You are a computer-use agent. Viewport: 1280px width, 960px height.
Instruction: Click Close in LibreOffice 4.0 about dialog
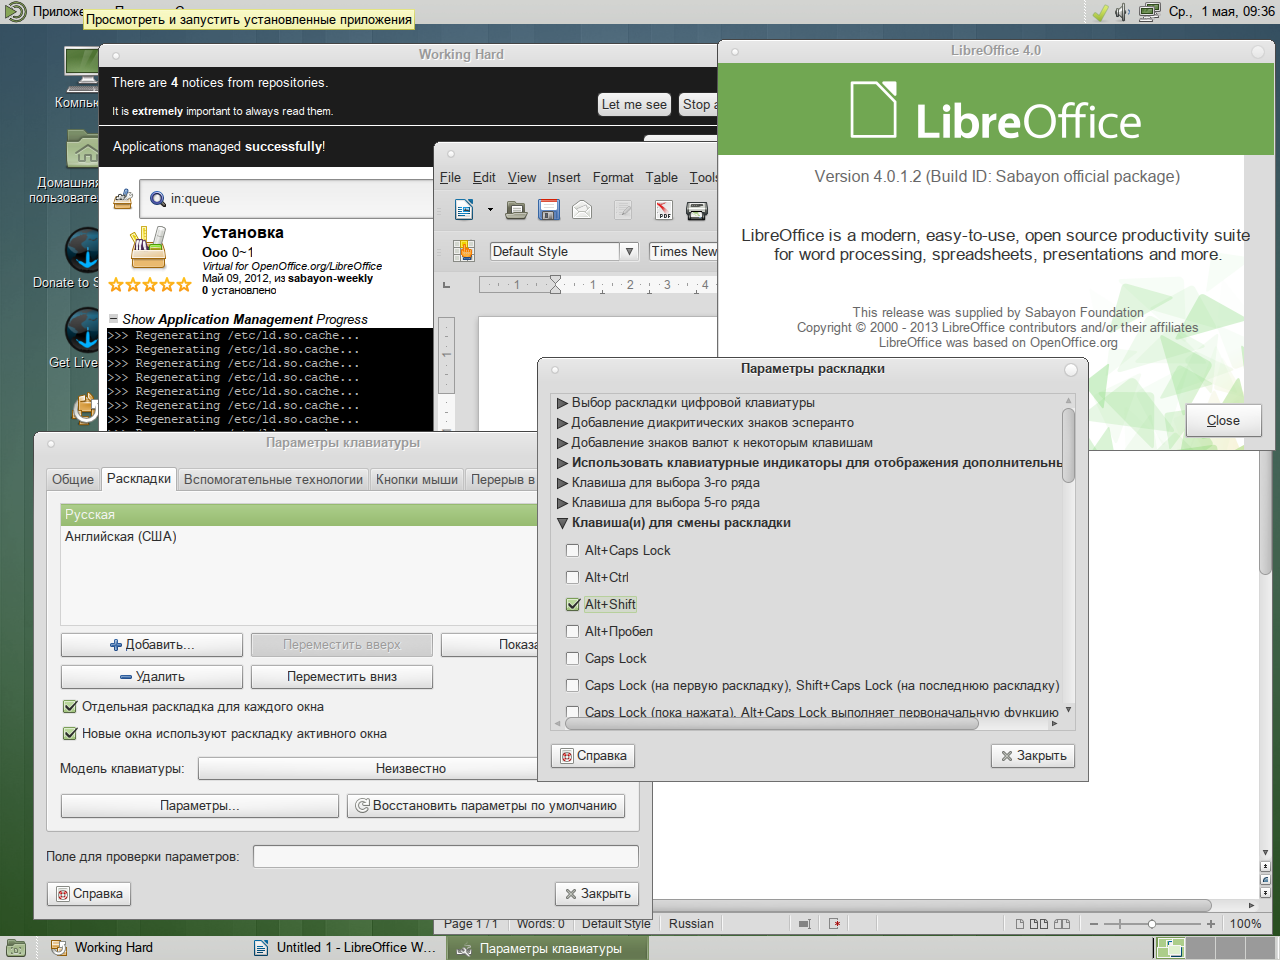[1223, 421]
